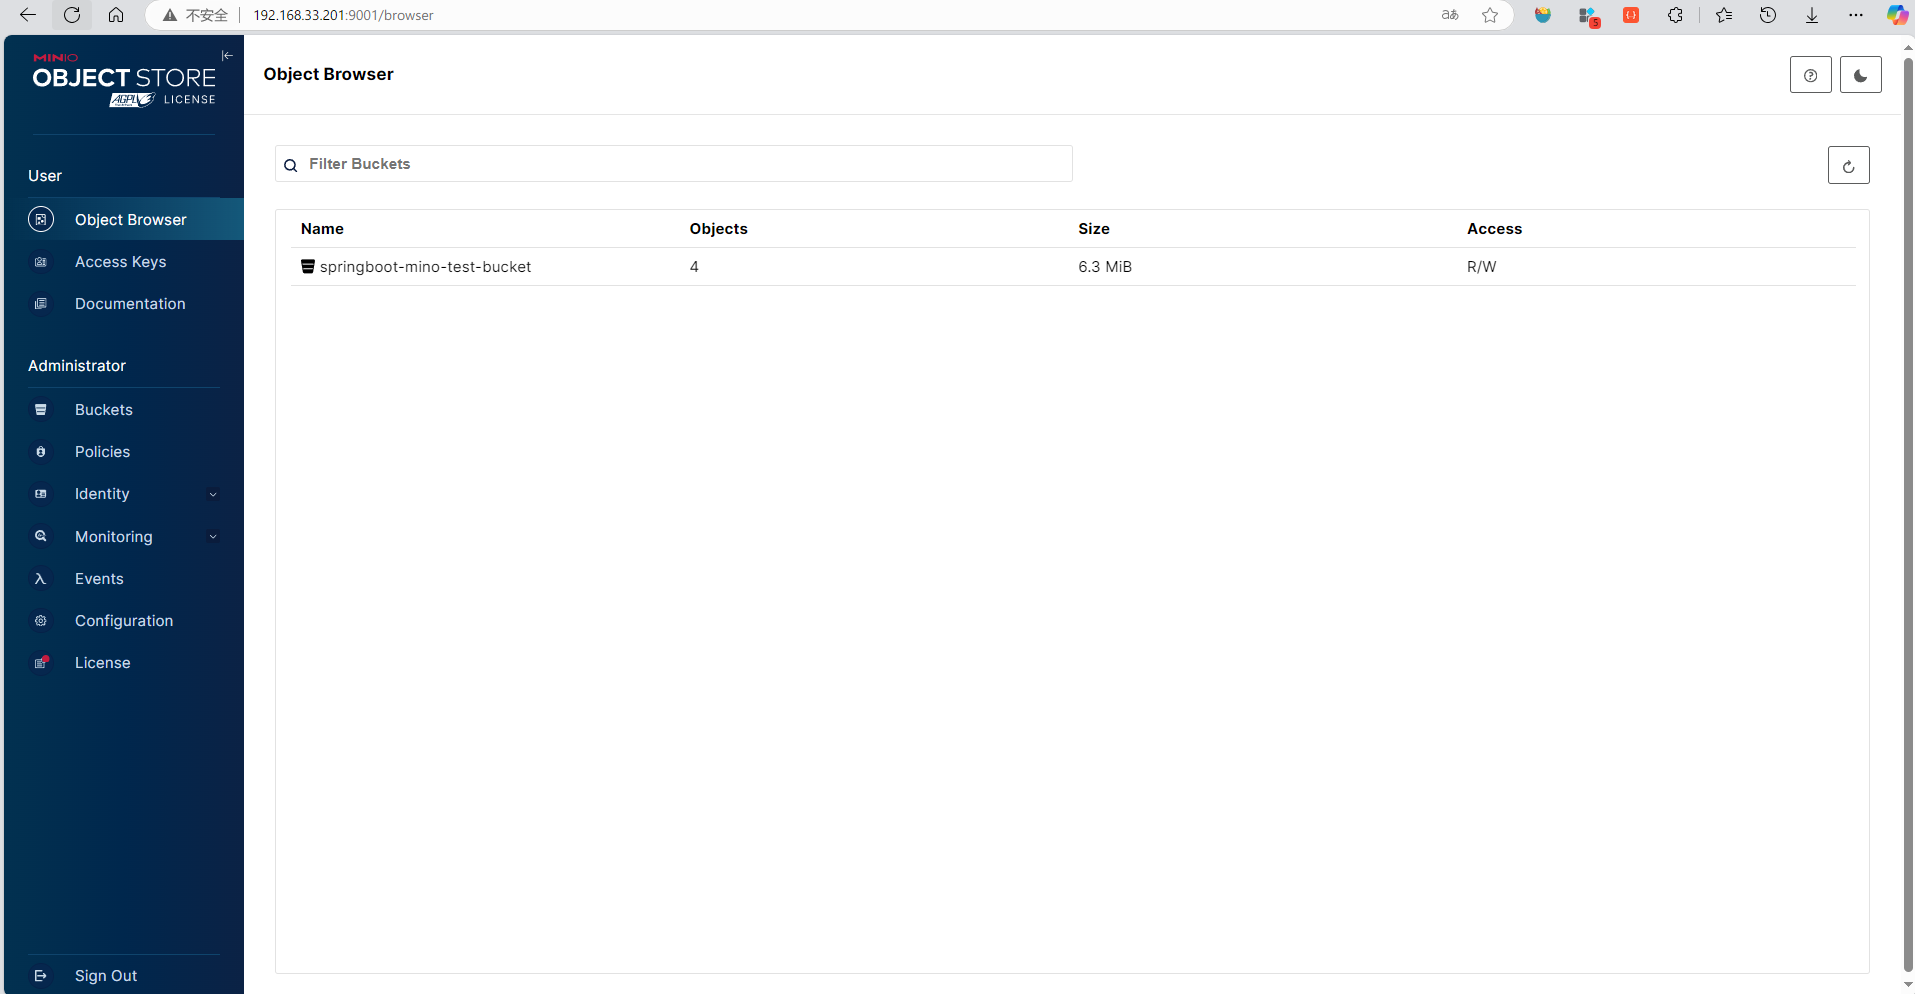Click the Object Browser page title
The width and height of the screenshot is (1915, 994).
point(328,74)
